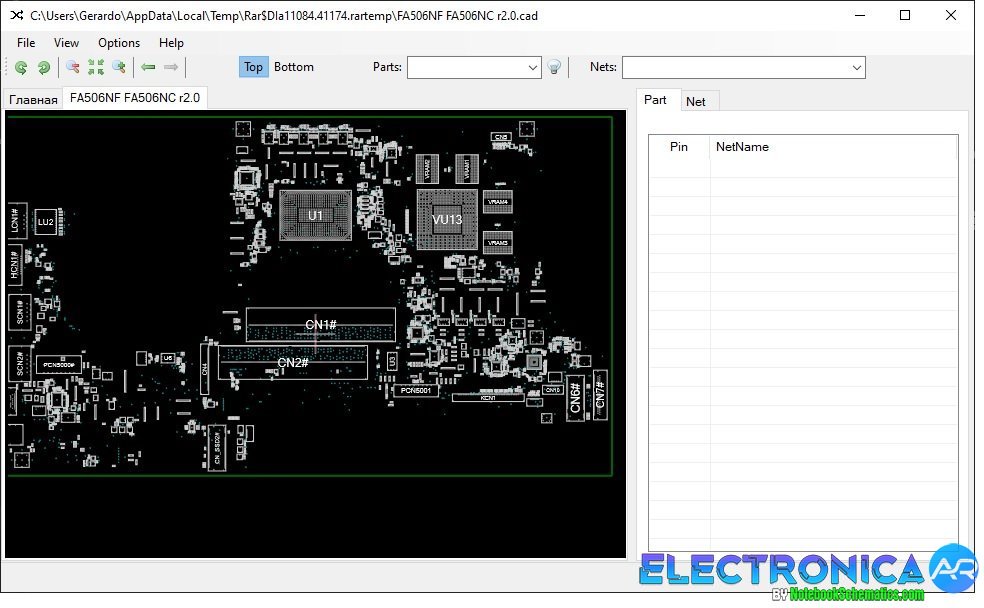Click the zoom out magnifier icon
Image resolution: width=984 pixels, height=608 pixels.
pos(73,67)
